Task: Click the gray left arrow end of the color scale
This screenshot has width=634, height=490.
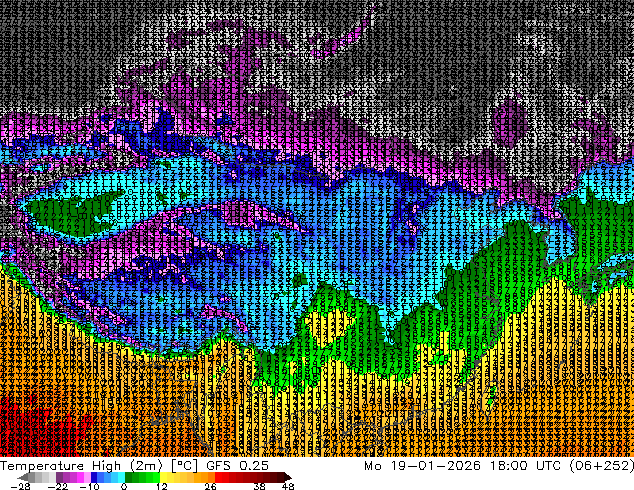Action: point(23,477)
